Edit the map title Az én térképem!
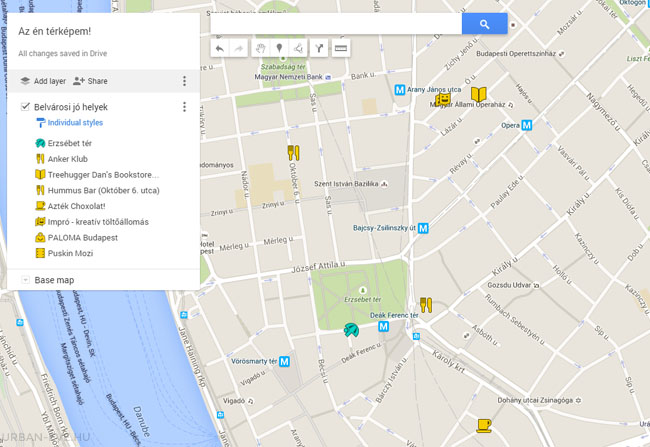Viewport: 650px width, 447px height. click(x=54, y=32)
